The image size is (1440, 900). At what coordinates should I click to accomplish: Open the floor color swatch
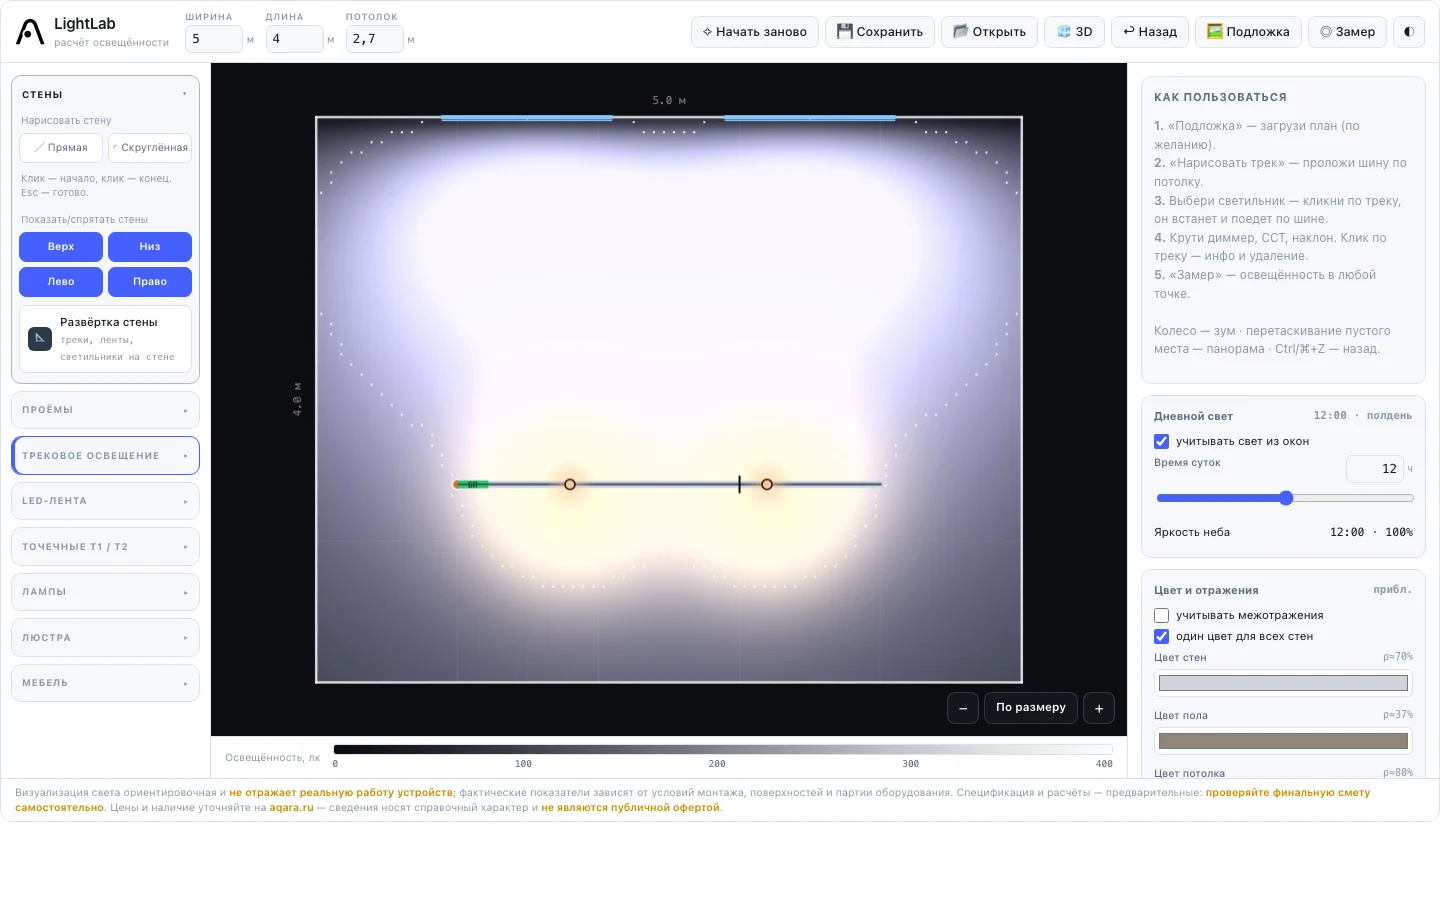[1283, 741]
